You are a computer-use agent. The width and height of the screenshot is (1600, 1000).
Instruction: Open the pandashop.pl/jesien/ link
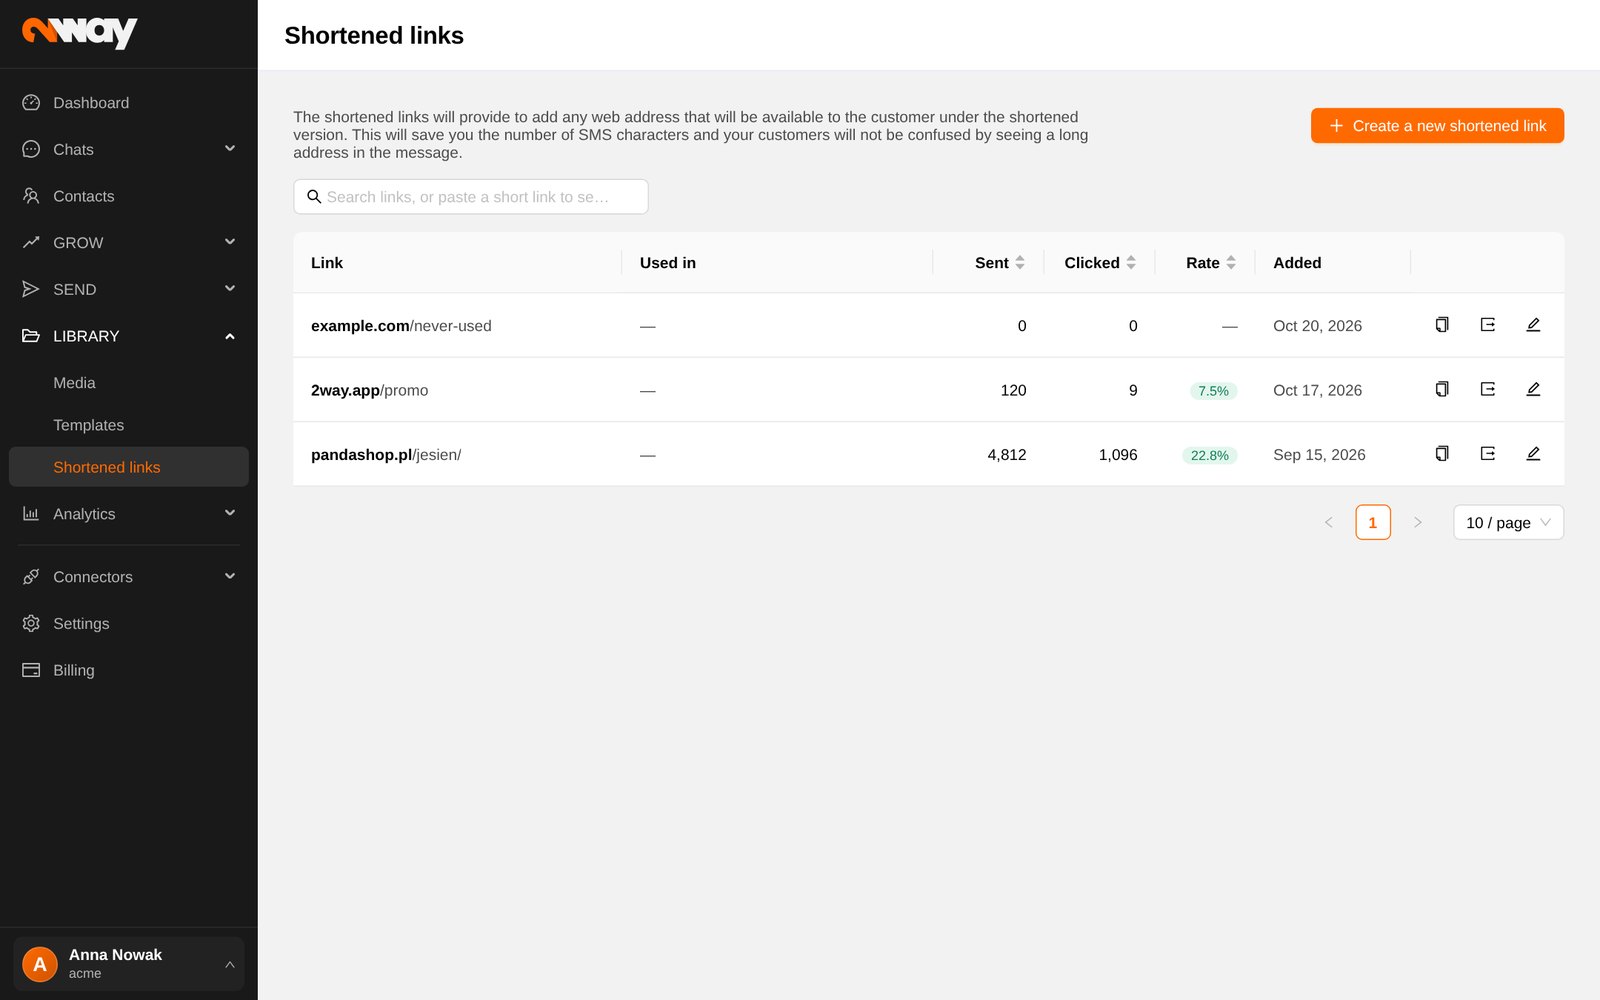click(x=386, y=455)
